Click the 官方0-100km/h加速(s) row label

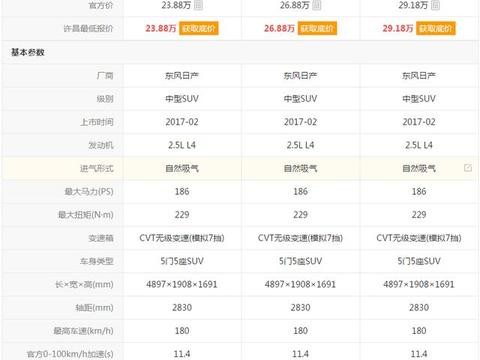(70, 354)
